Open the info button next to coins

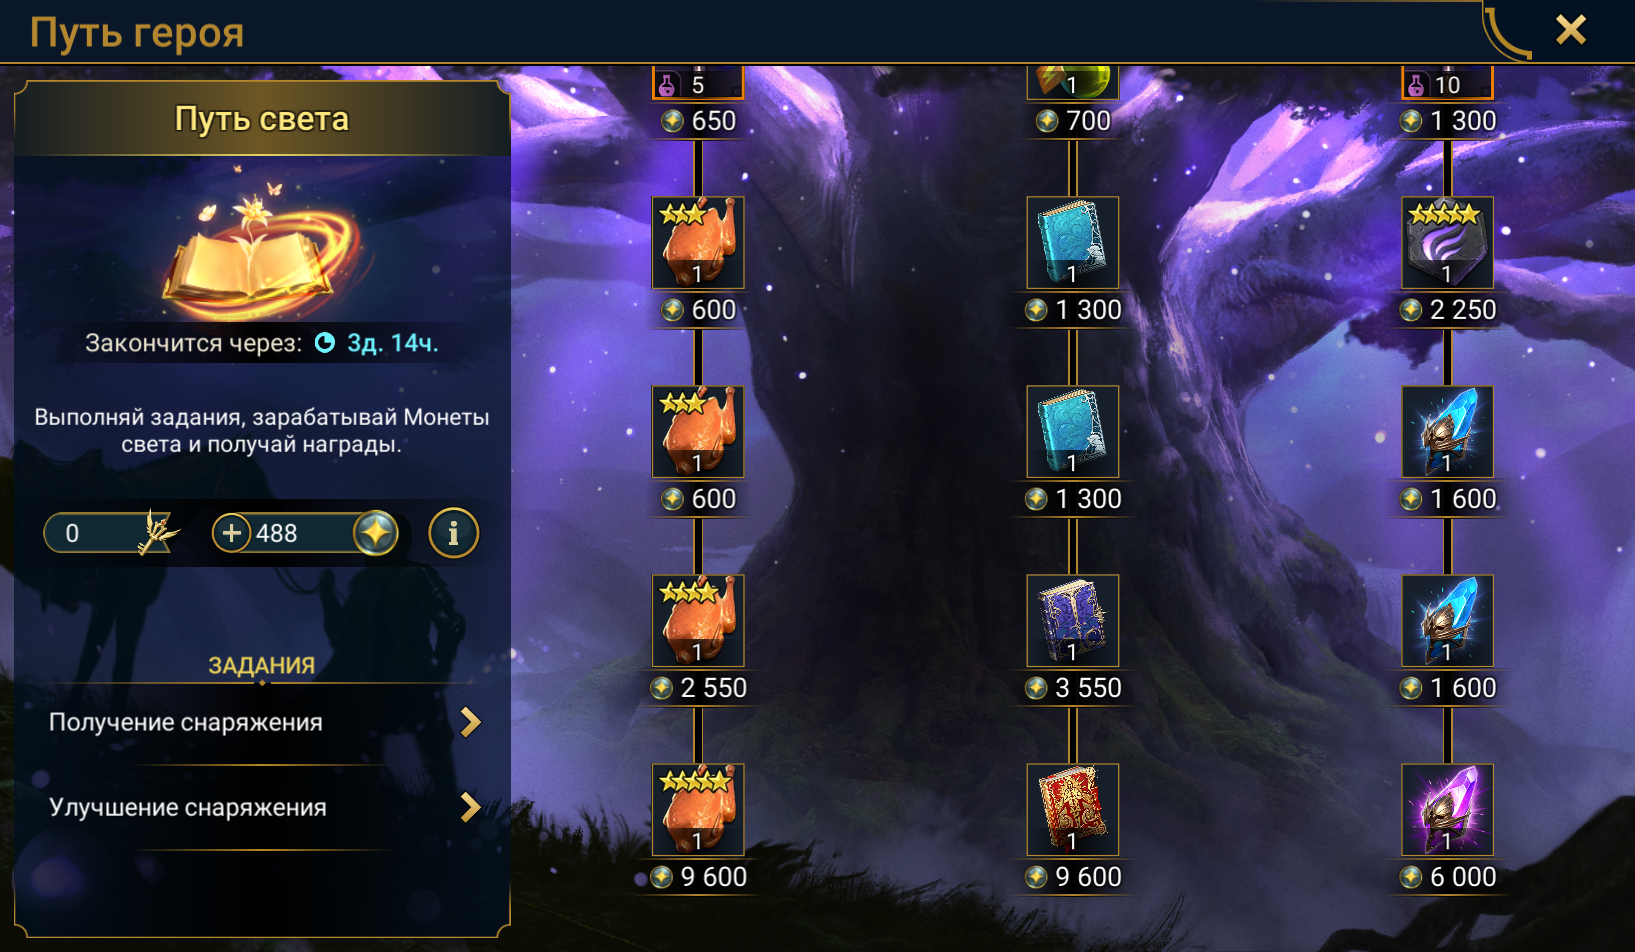[x=453, y=533]
